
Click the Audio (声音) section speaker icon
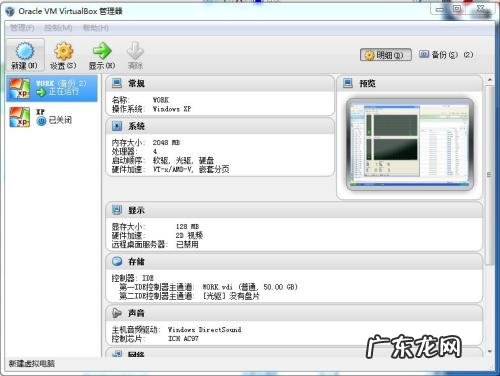click(117, 313)
